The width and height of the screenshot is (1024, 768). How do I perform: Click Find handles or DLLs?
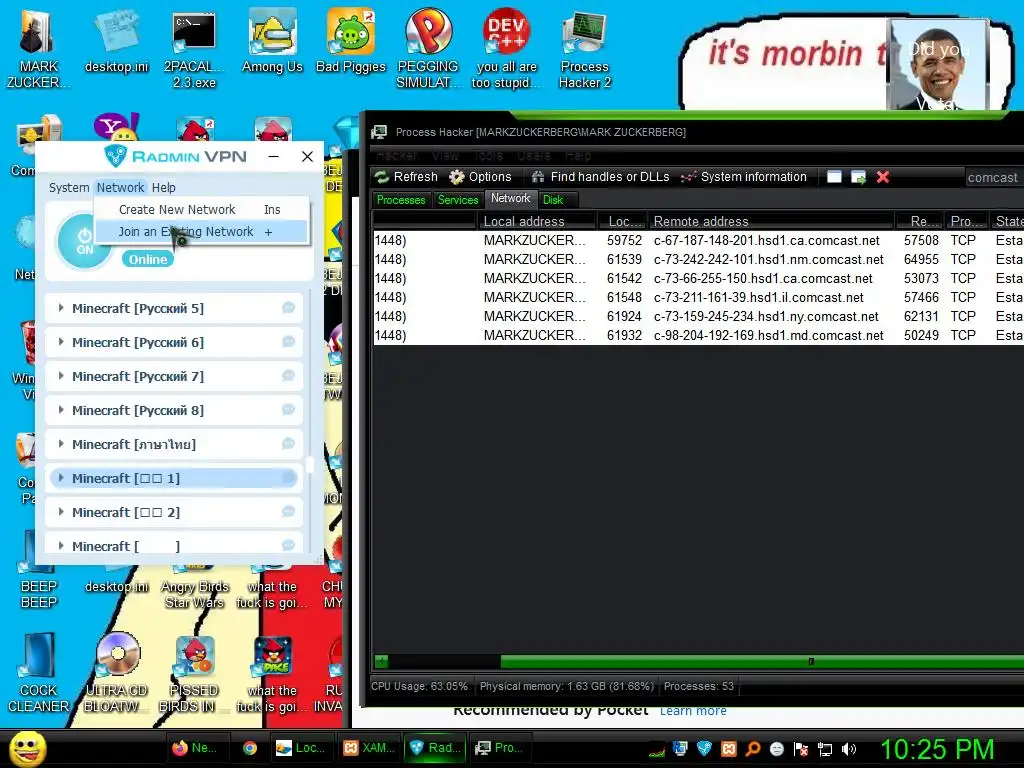click(x=600, y=177)
